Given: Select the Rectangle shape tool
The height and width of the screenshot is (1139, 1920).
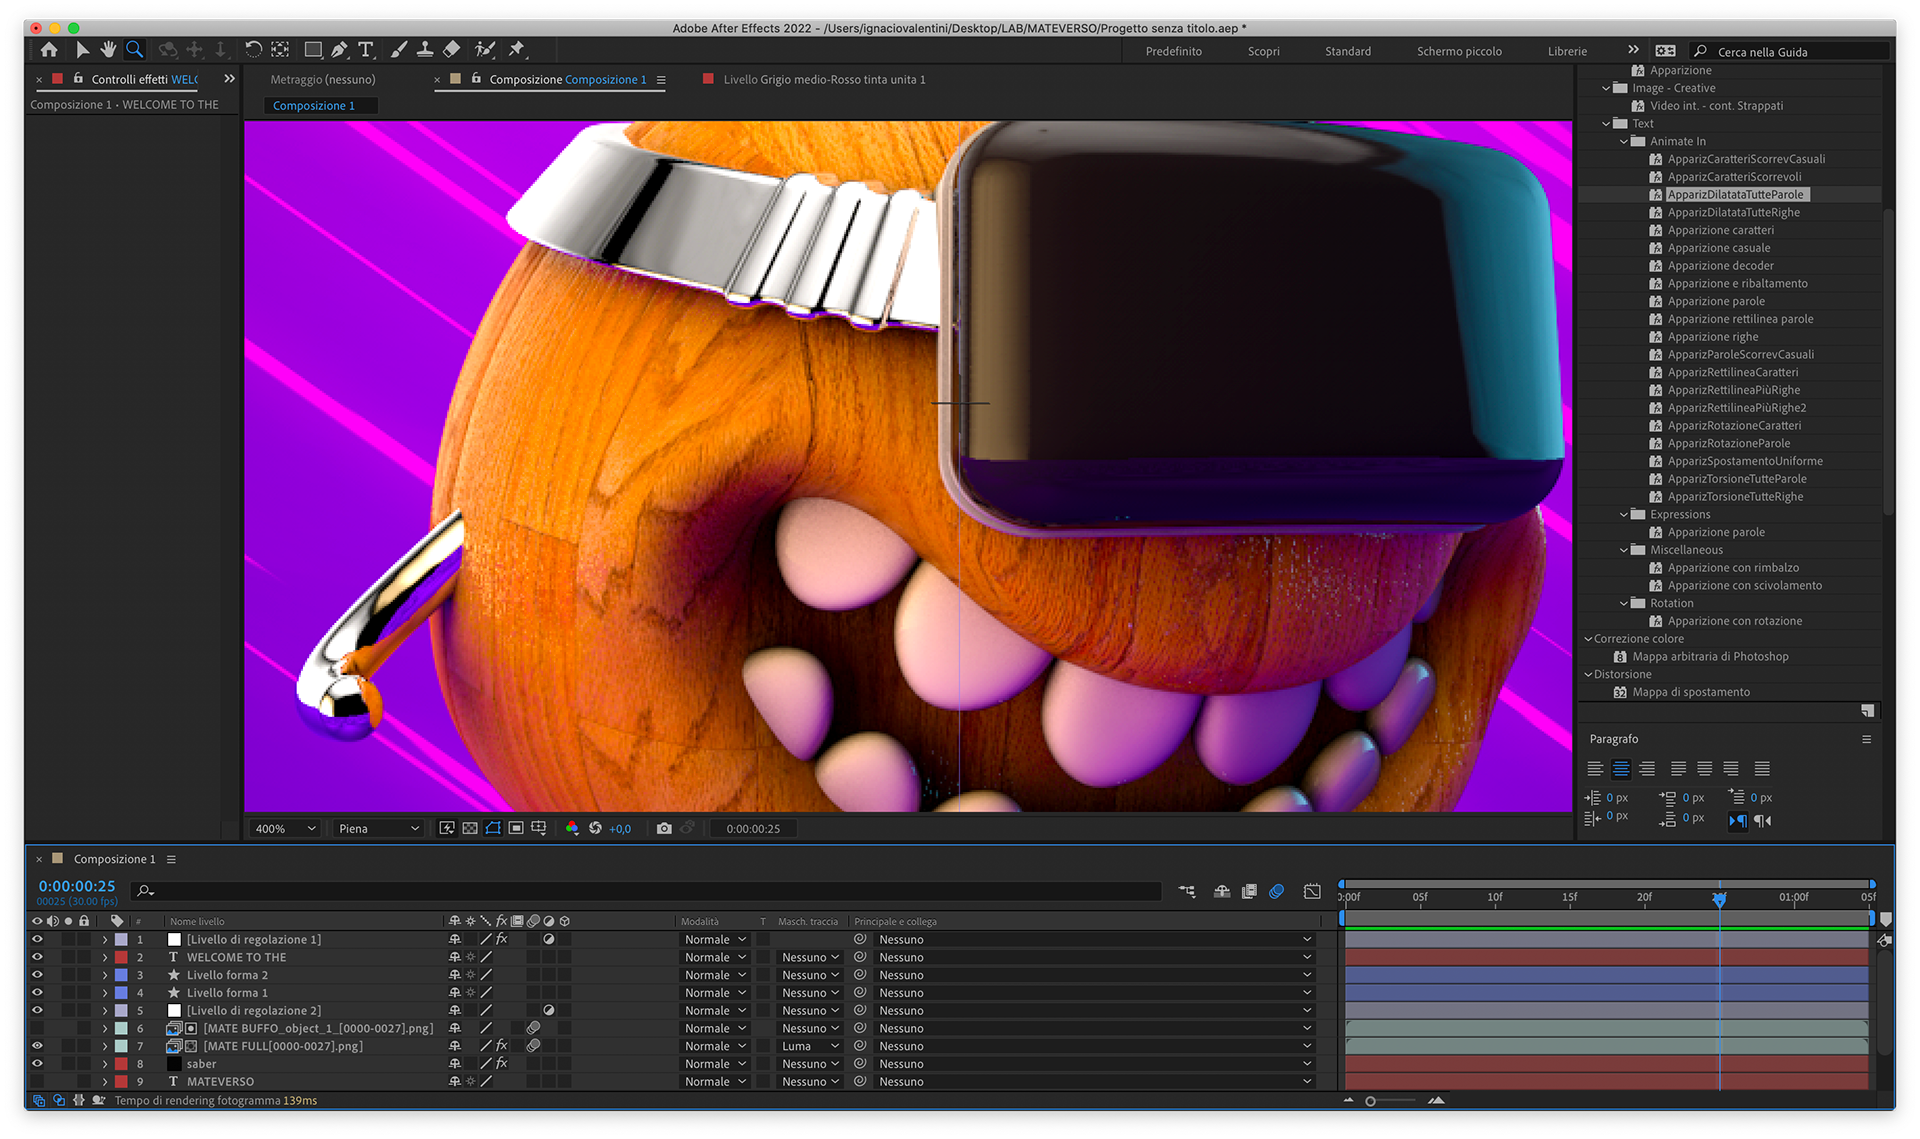Looking at the screenshot, I should (313, 49).
